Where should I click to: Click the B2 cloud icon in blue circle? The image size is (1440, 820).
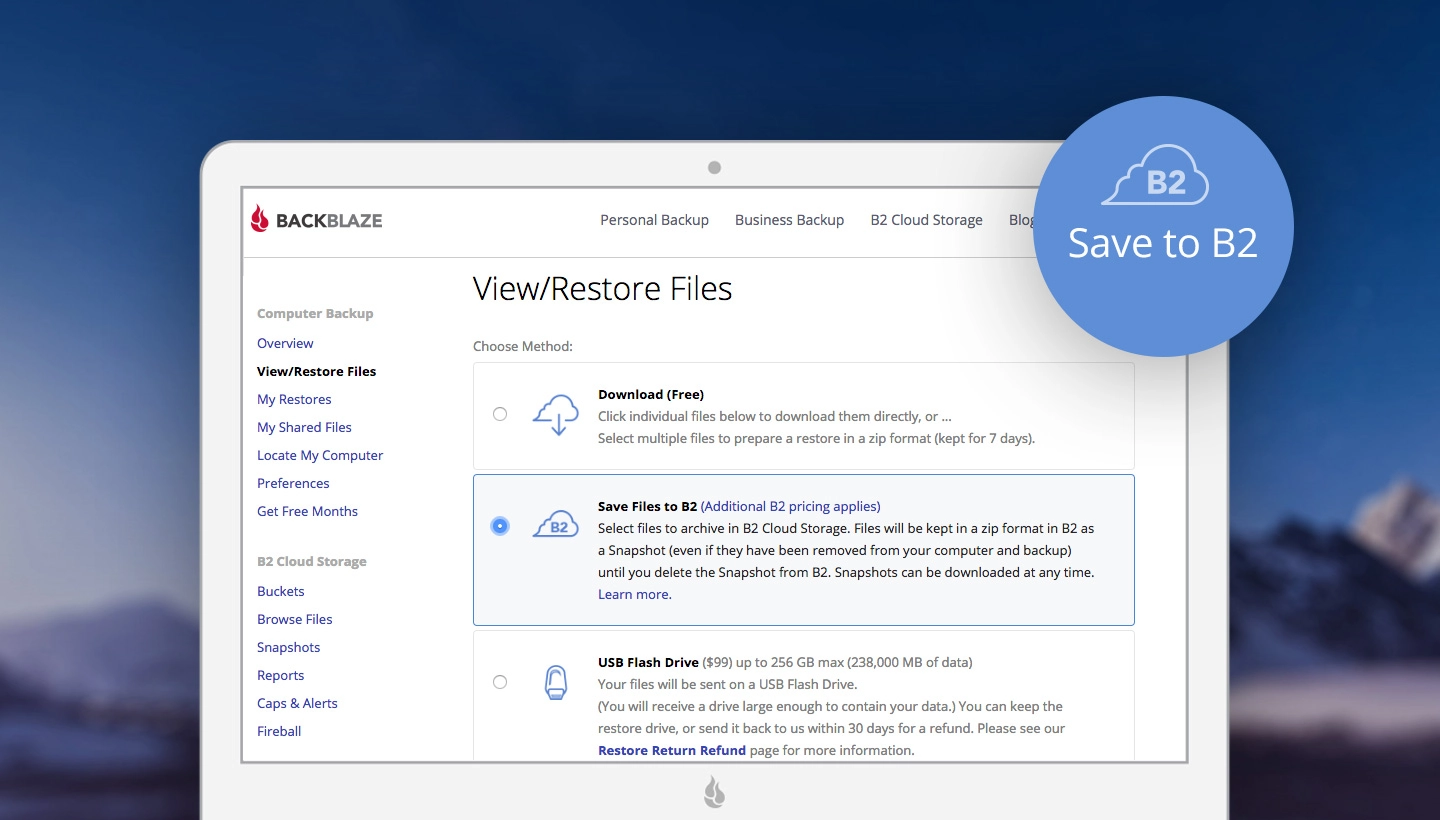coord(1156,178)
